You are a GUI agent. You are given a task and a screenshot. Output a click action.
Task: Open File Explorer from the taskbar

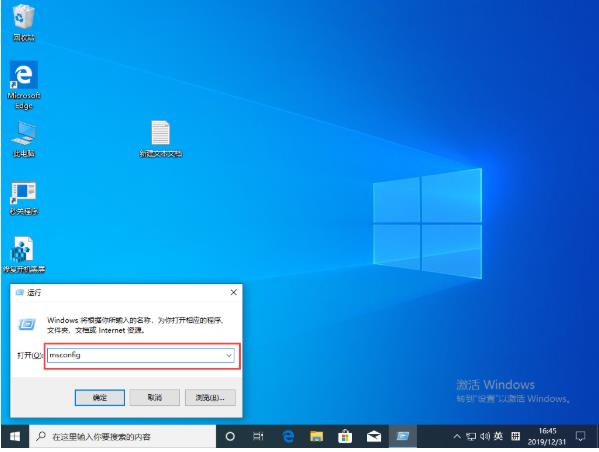coord(316,436)
